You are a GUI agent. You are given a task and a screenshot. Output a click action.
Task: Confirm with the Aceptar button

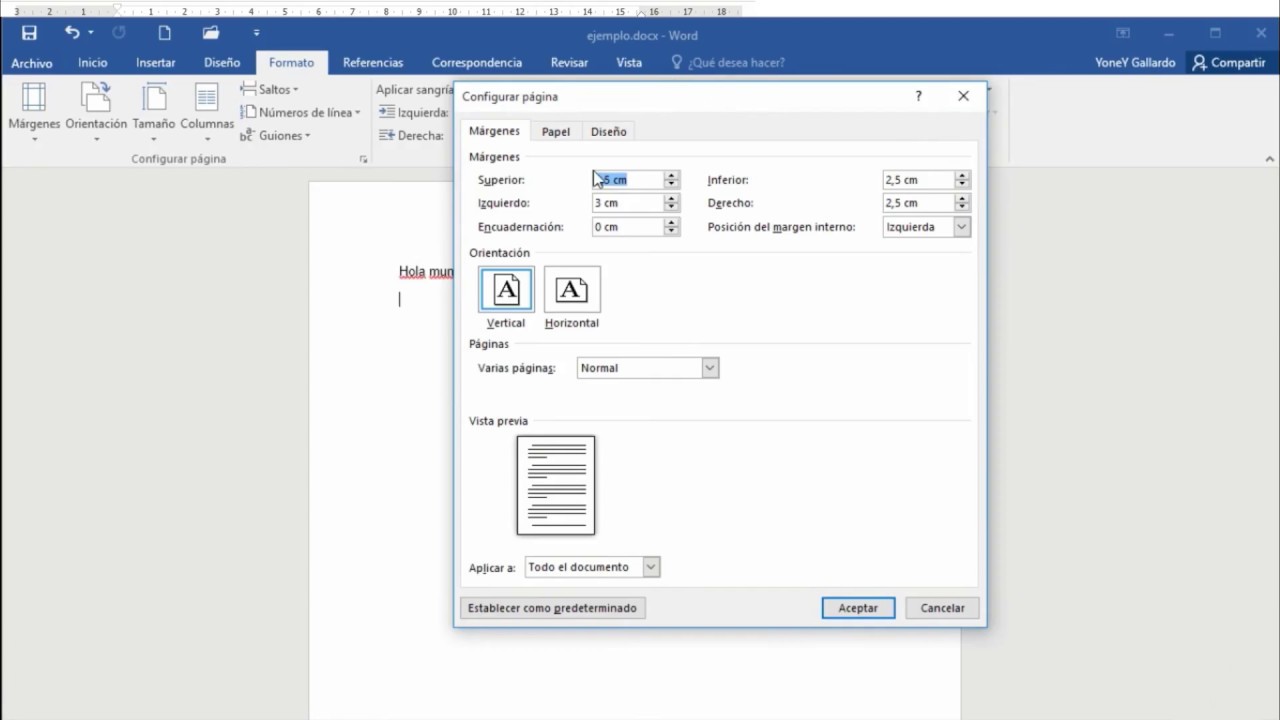click(x=858, y=608)
